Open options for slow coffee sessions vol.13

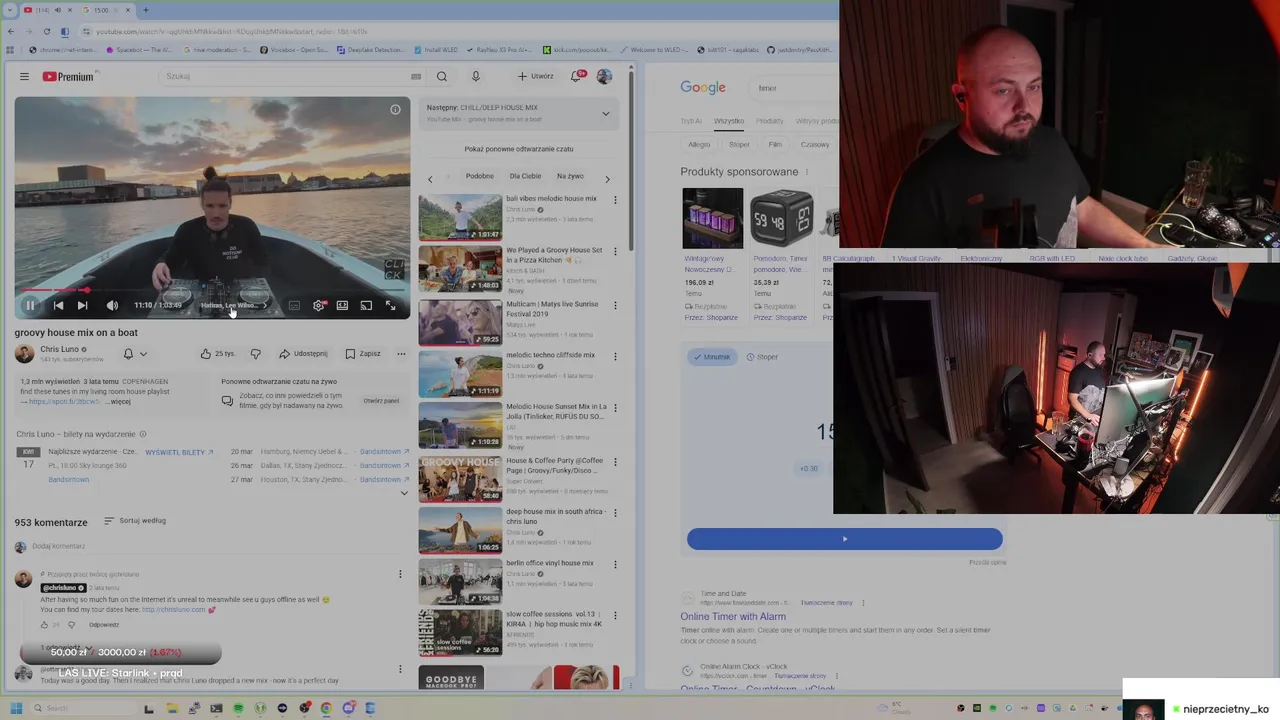click(x=615, y=616)
